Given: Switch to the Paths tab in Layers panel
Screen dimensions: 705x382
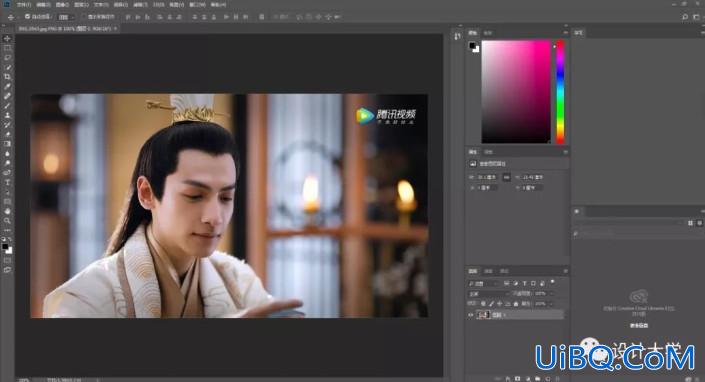Looking at the screenshot, I should (x=504, y=271).
